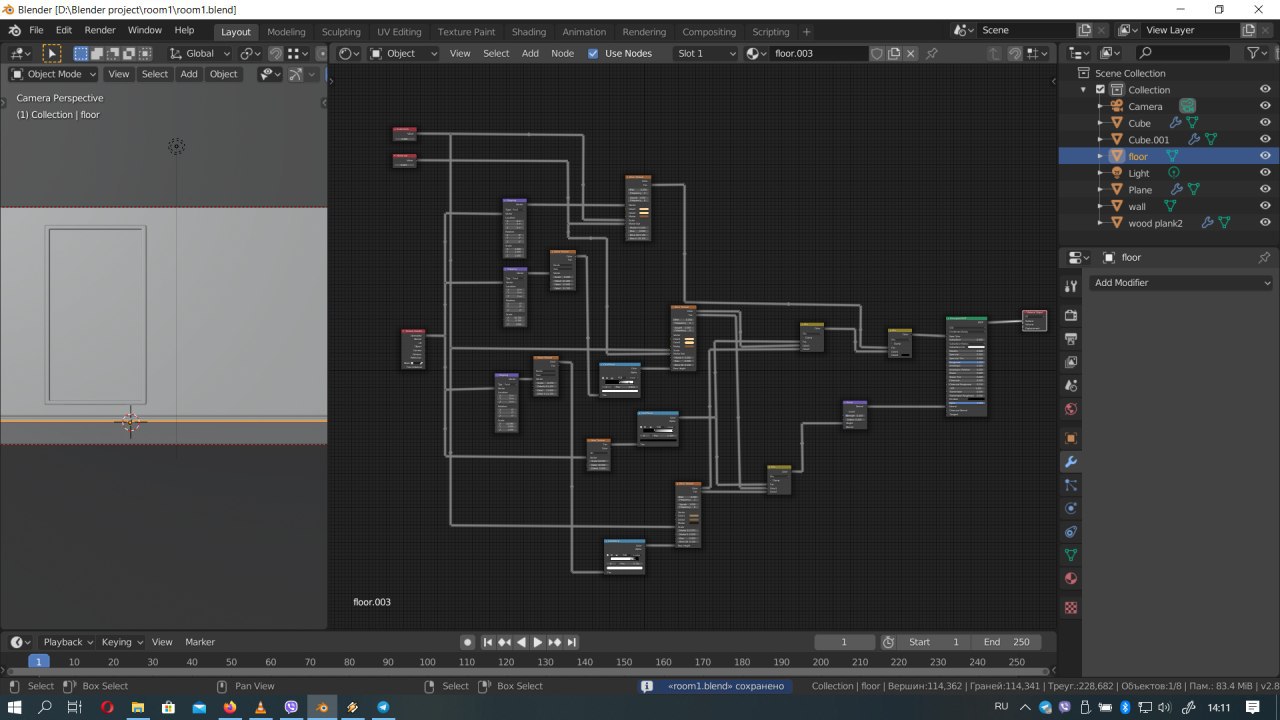Jump to the timeline start frame
The image size is (1280, 720).
tap(488, 642)
